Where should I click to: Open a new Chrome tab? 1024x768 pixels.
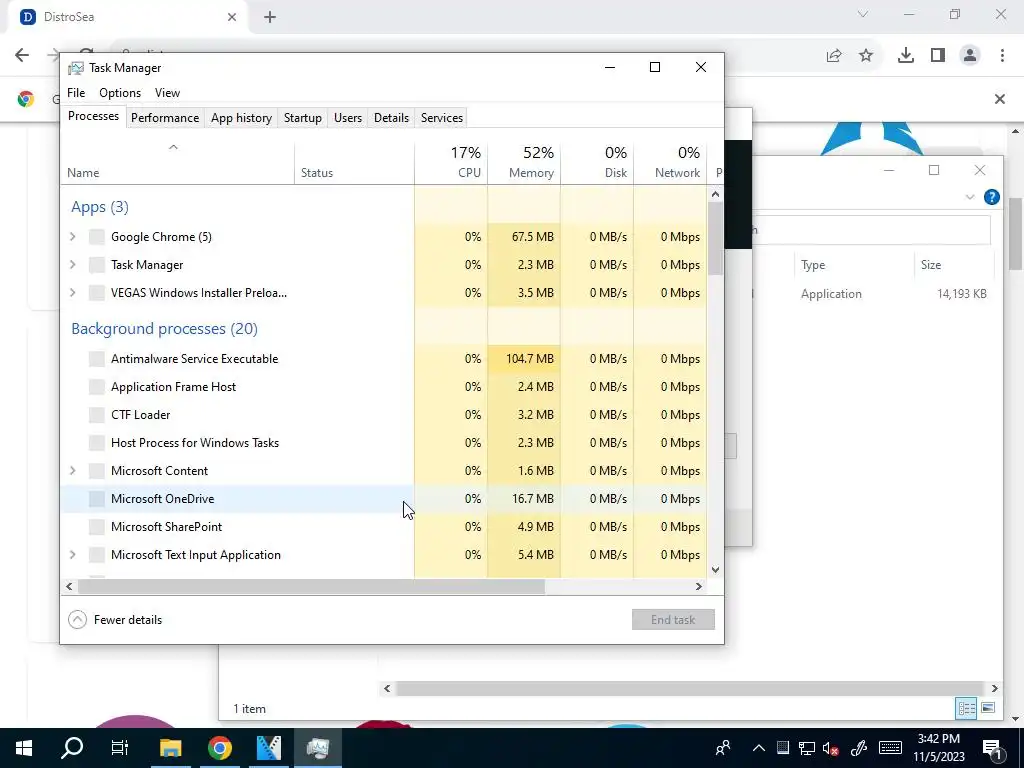click(x=270, y=17)
